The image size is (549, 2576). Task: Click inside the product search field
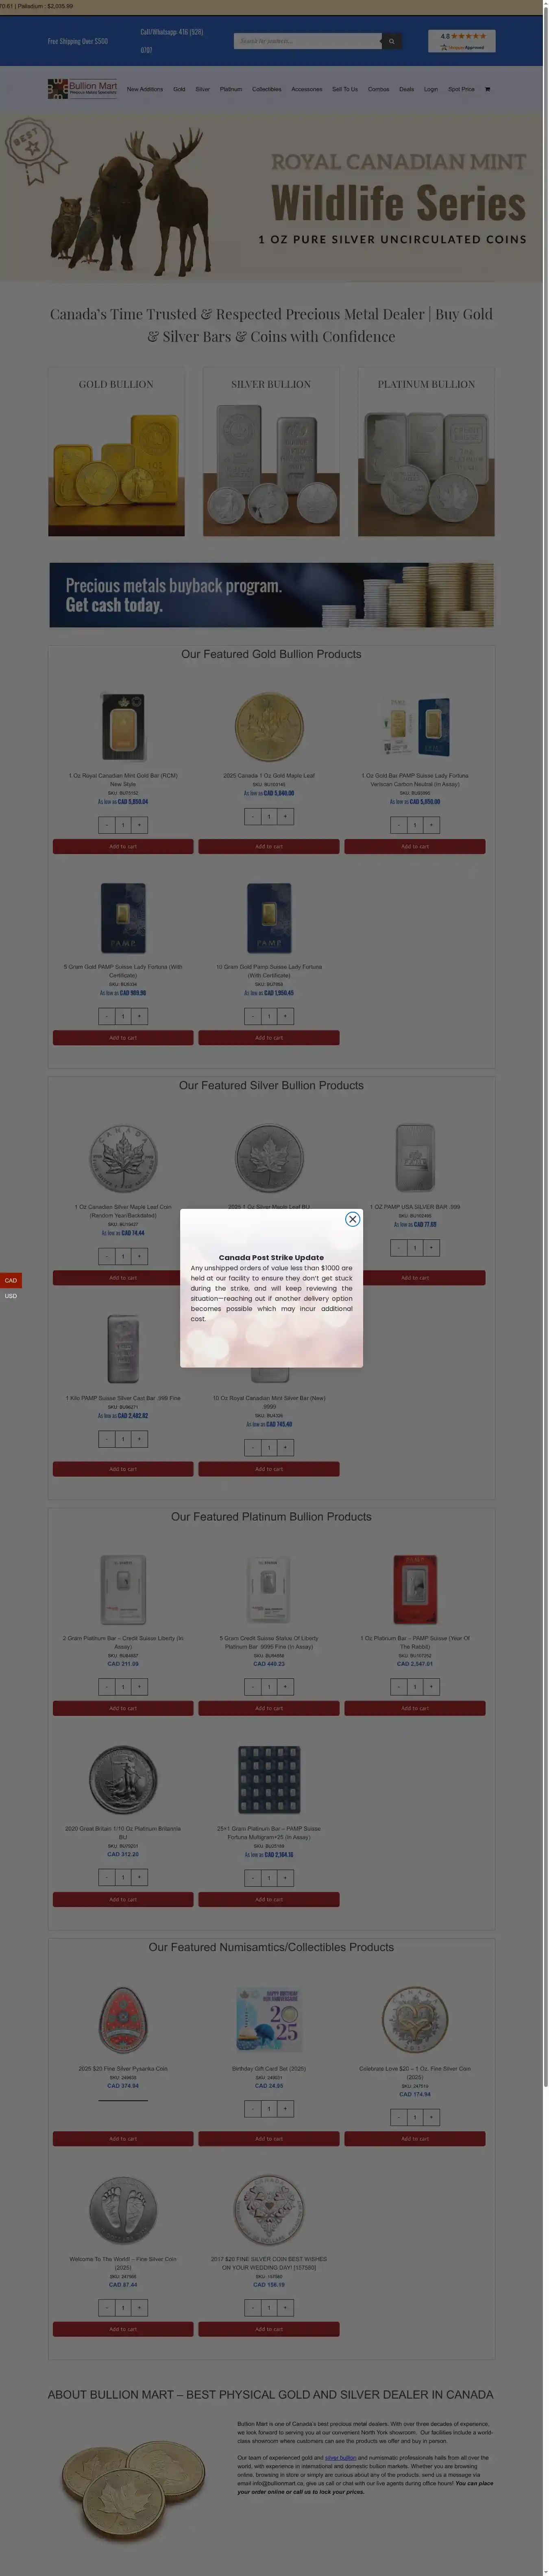coord(308,41)
